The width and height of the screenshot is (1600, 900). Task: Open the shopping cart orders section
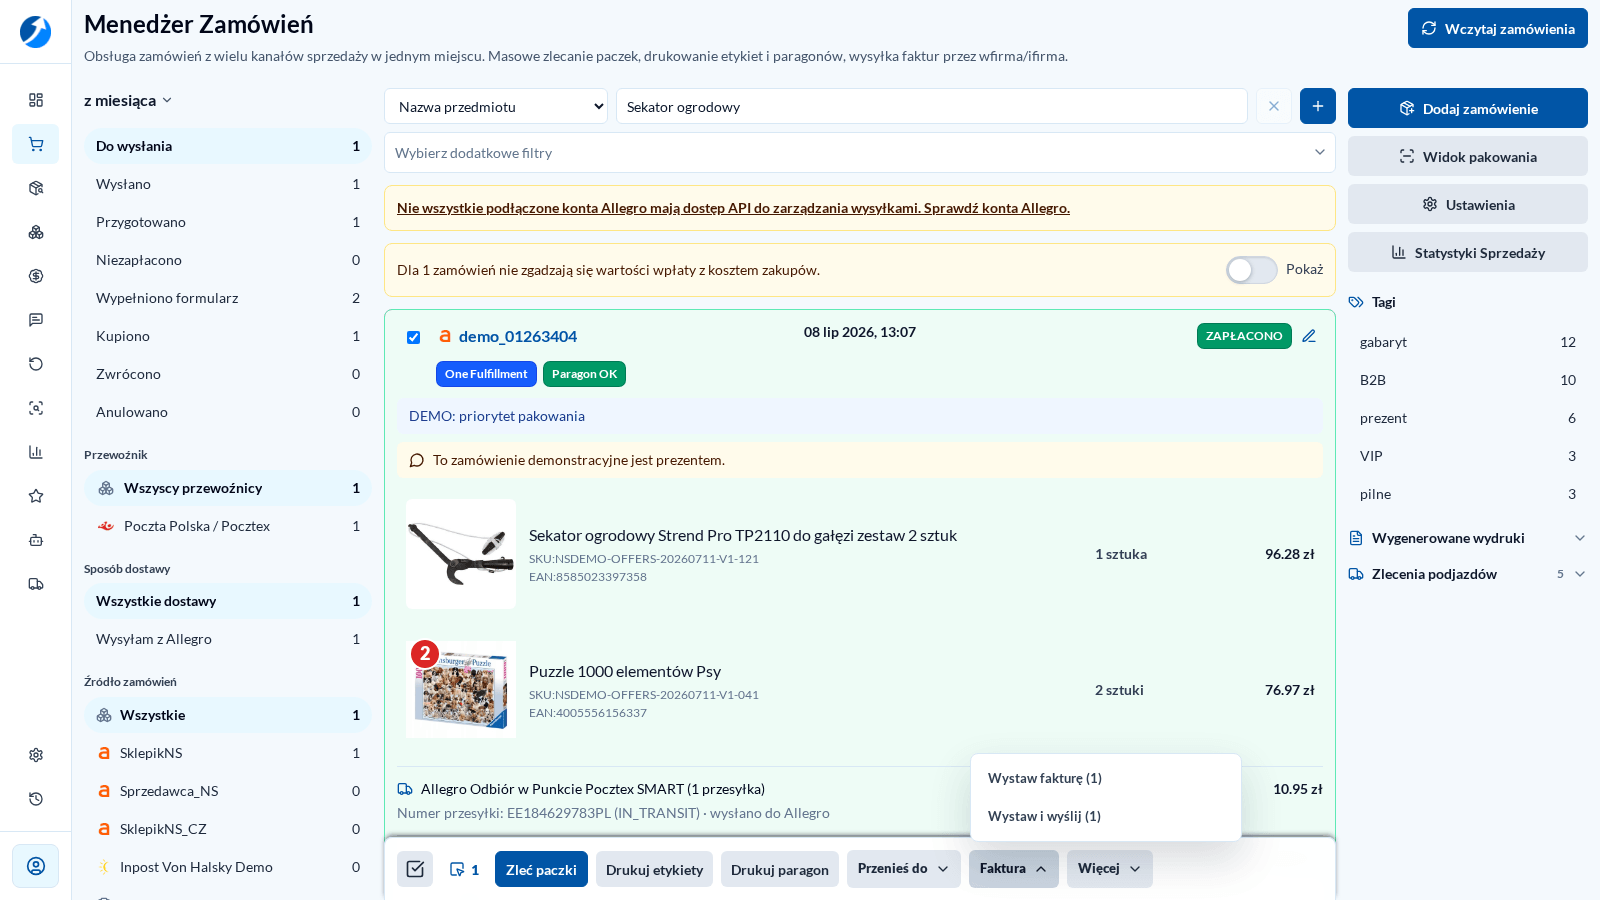36,144
